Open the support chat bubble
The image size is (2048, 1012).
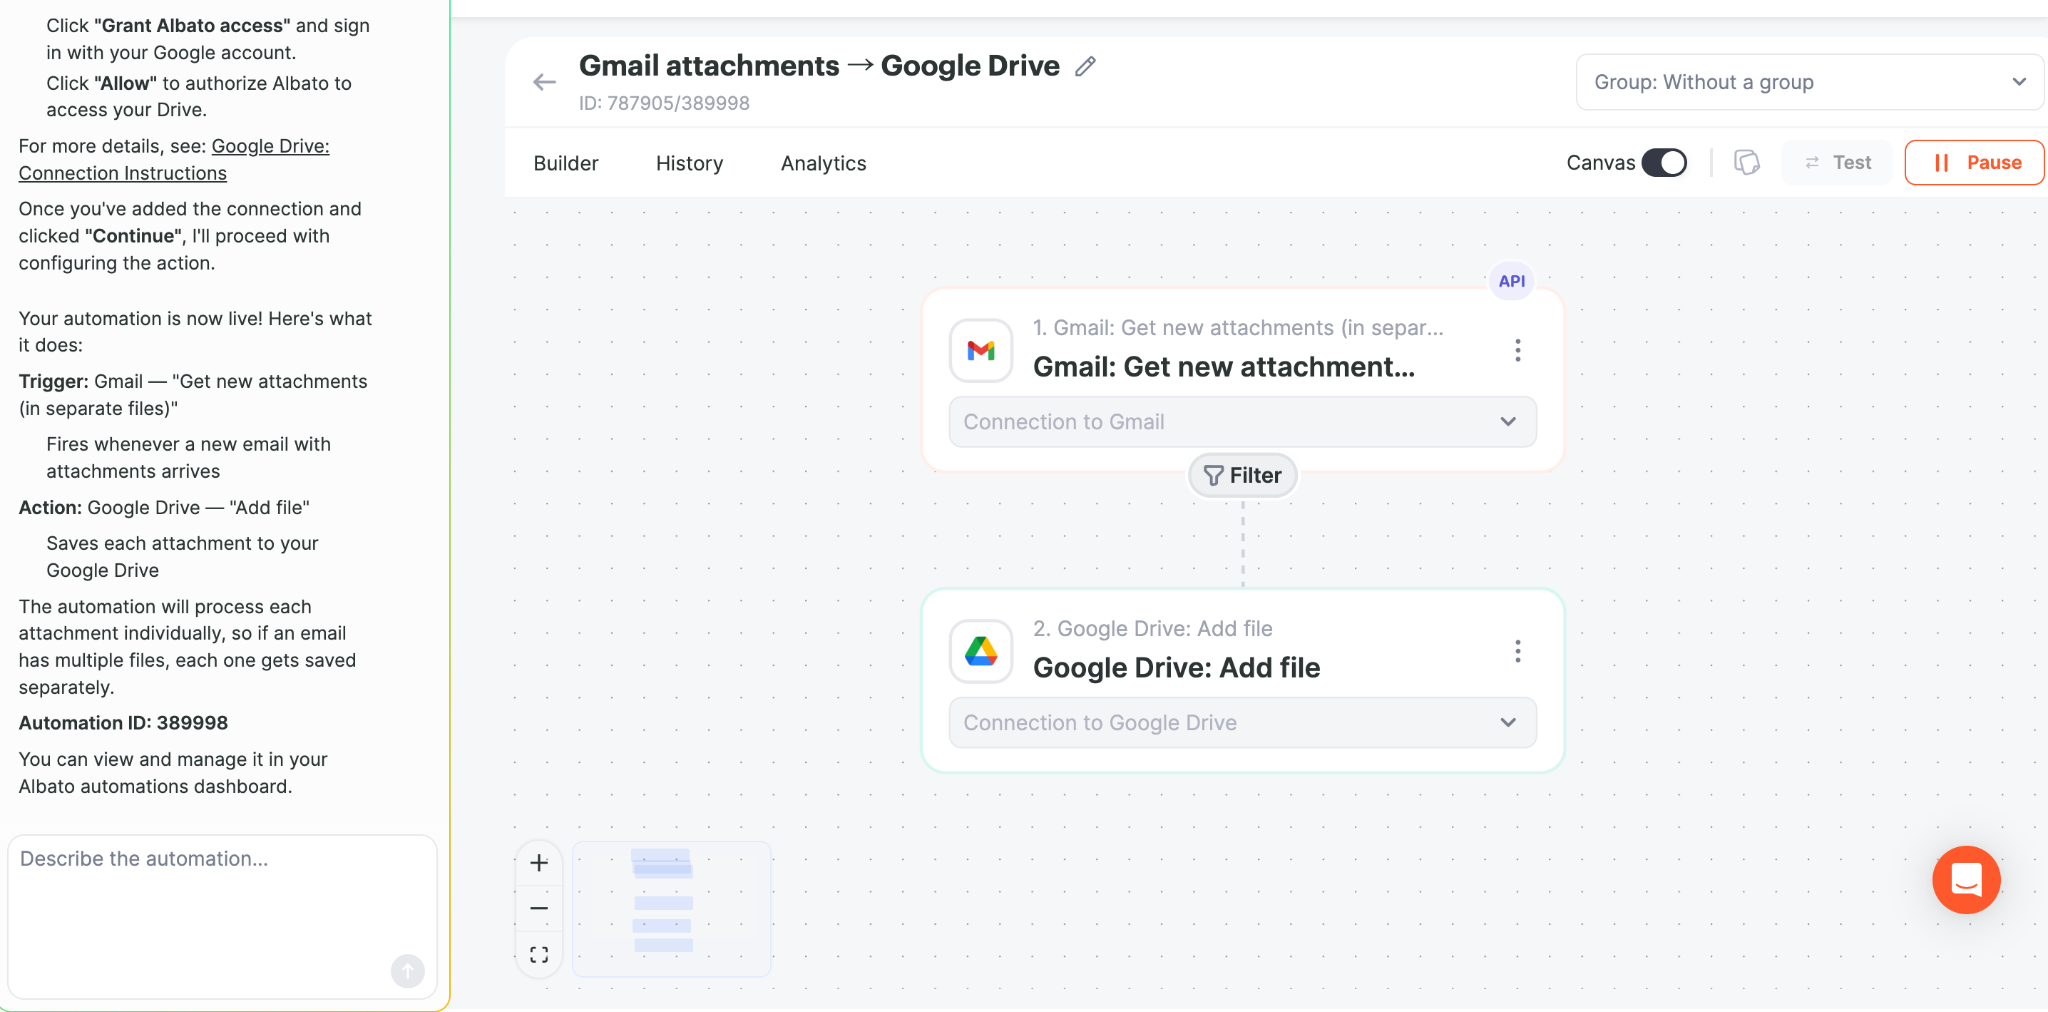pyautogui.click(x=1966, y=879)
